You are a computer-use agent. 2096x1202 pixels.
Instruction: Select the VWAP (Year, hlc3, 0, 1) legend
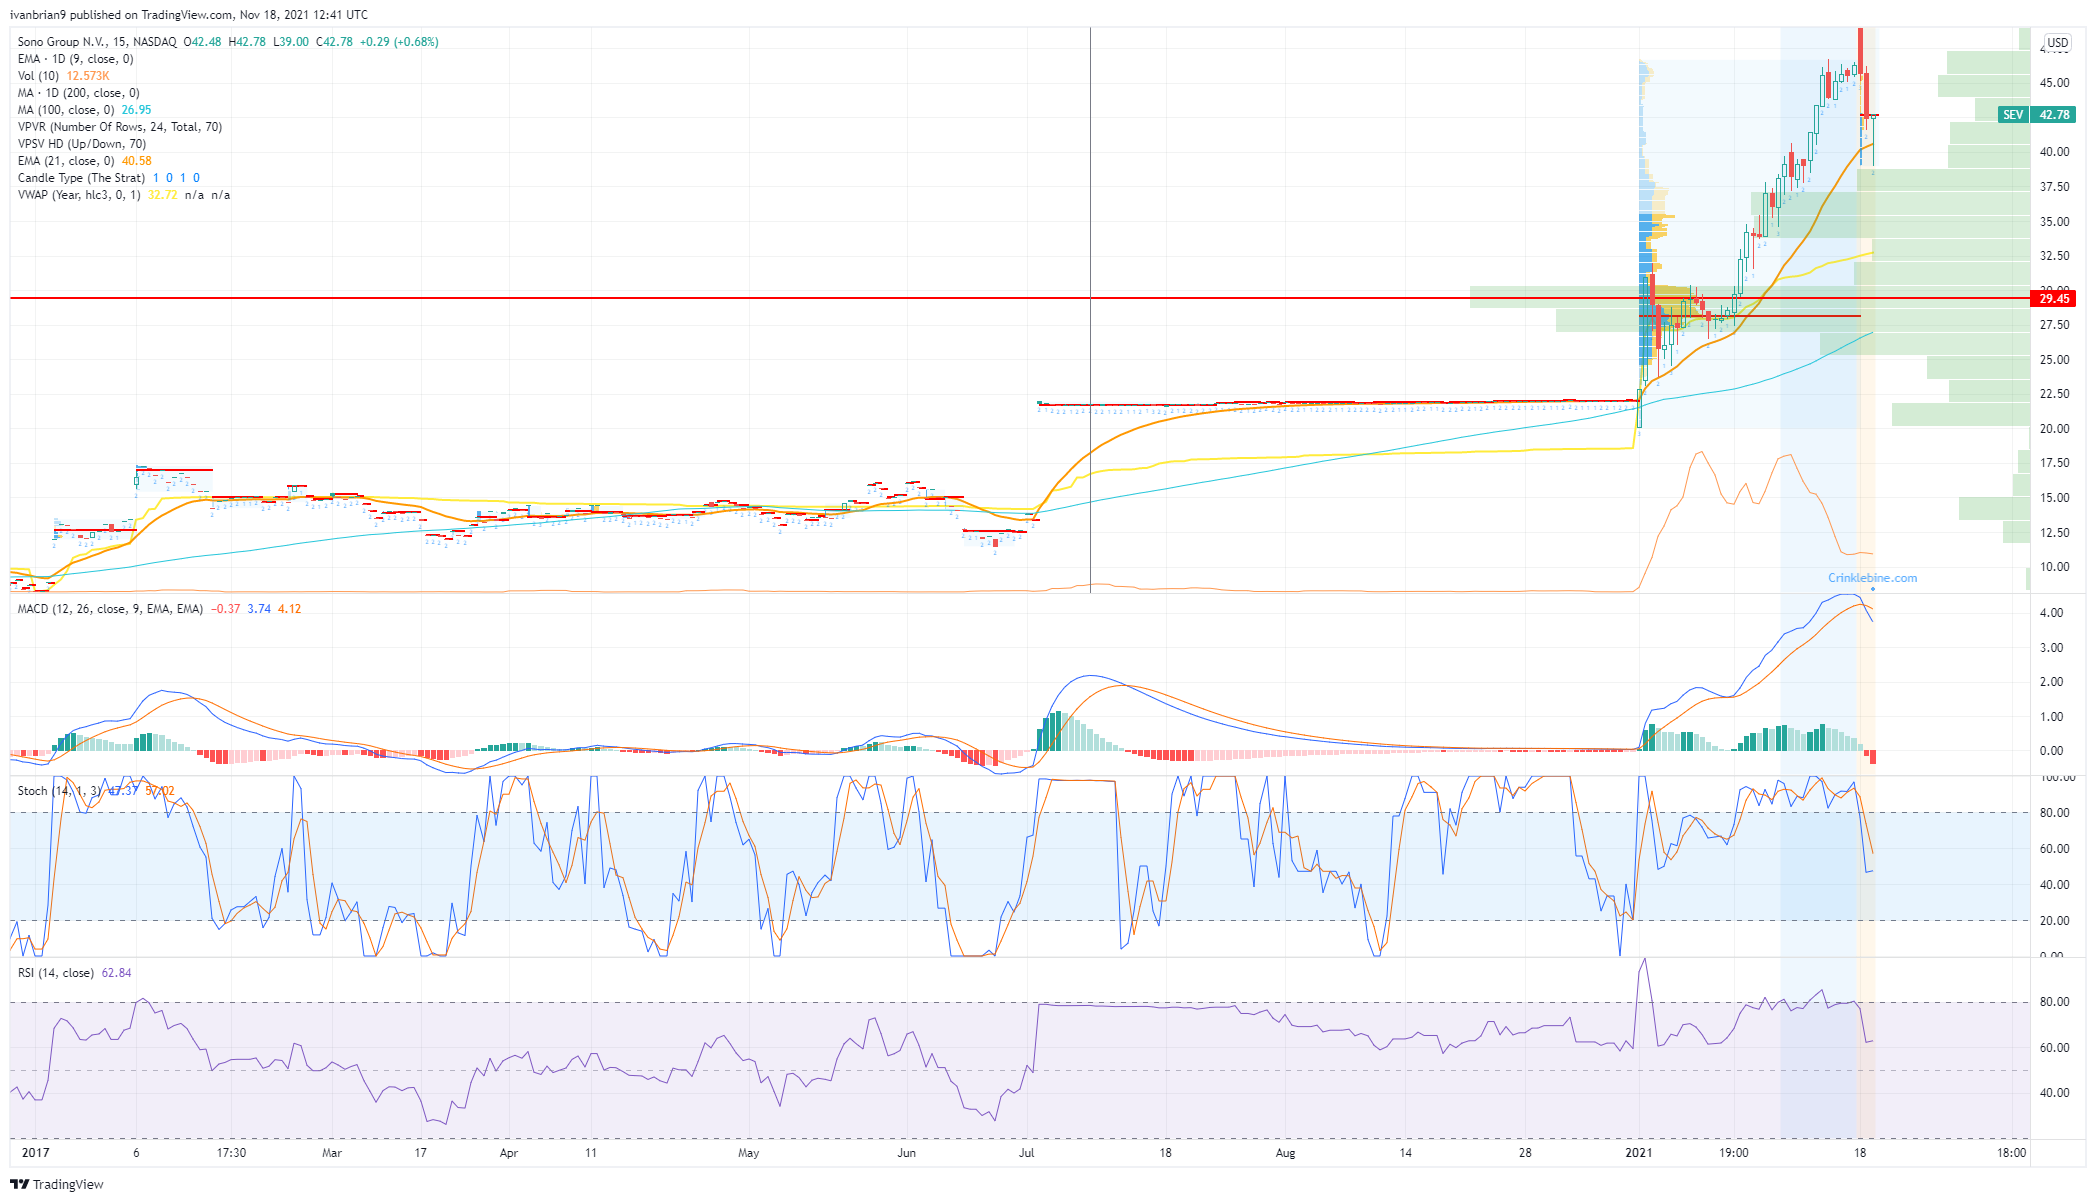[x=79, y=195]
